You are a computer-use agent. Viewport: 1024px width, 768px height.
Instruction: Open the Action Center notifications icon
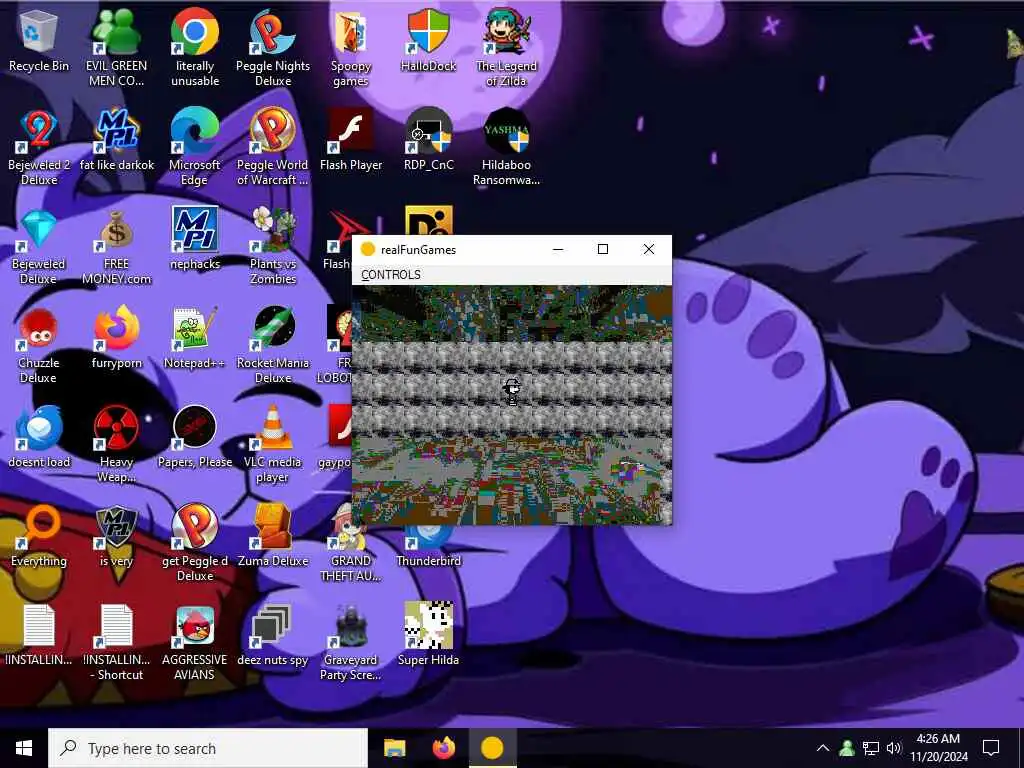point(991,748)
